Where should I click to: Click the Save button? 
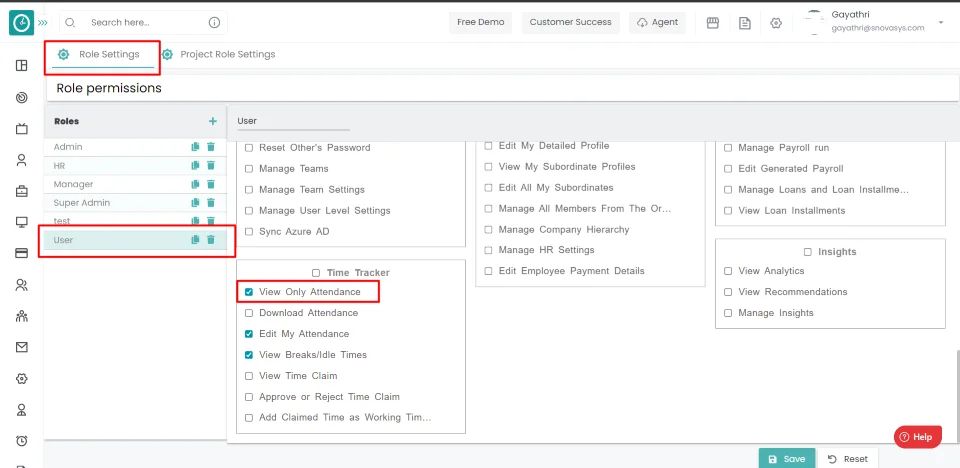pyautogui.click(x=786, y=458)
